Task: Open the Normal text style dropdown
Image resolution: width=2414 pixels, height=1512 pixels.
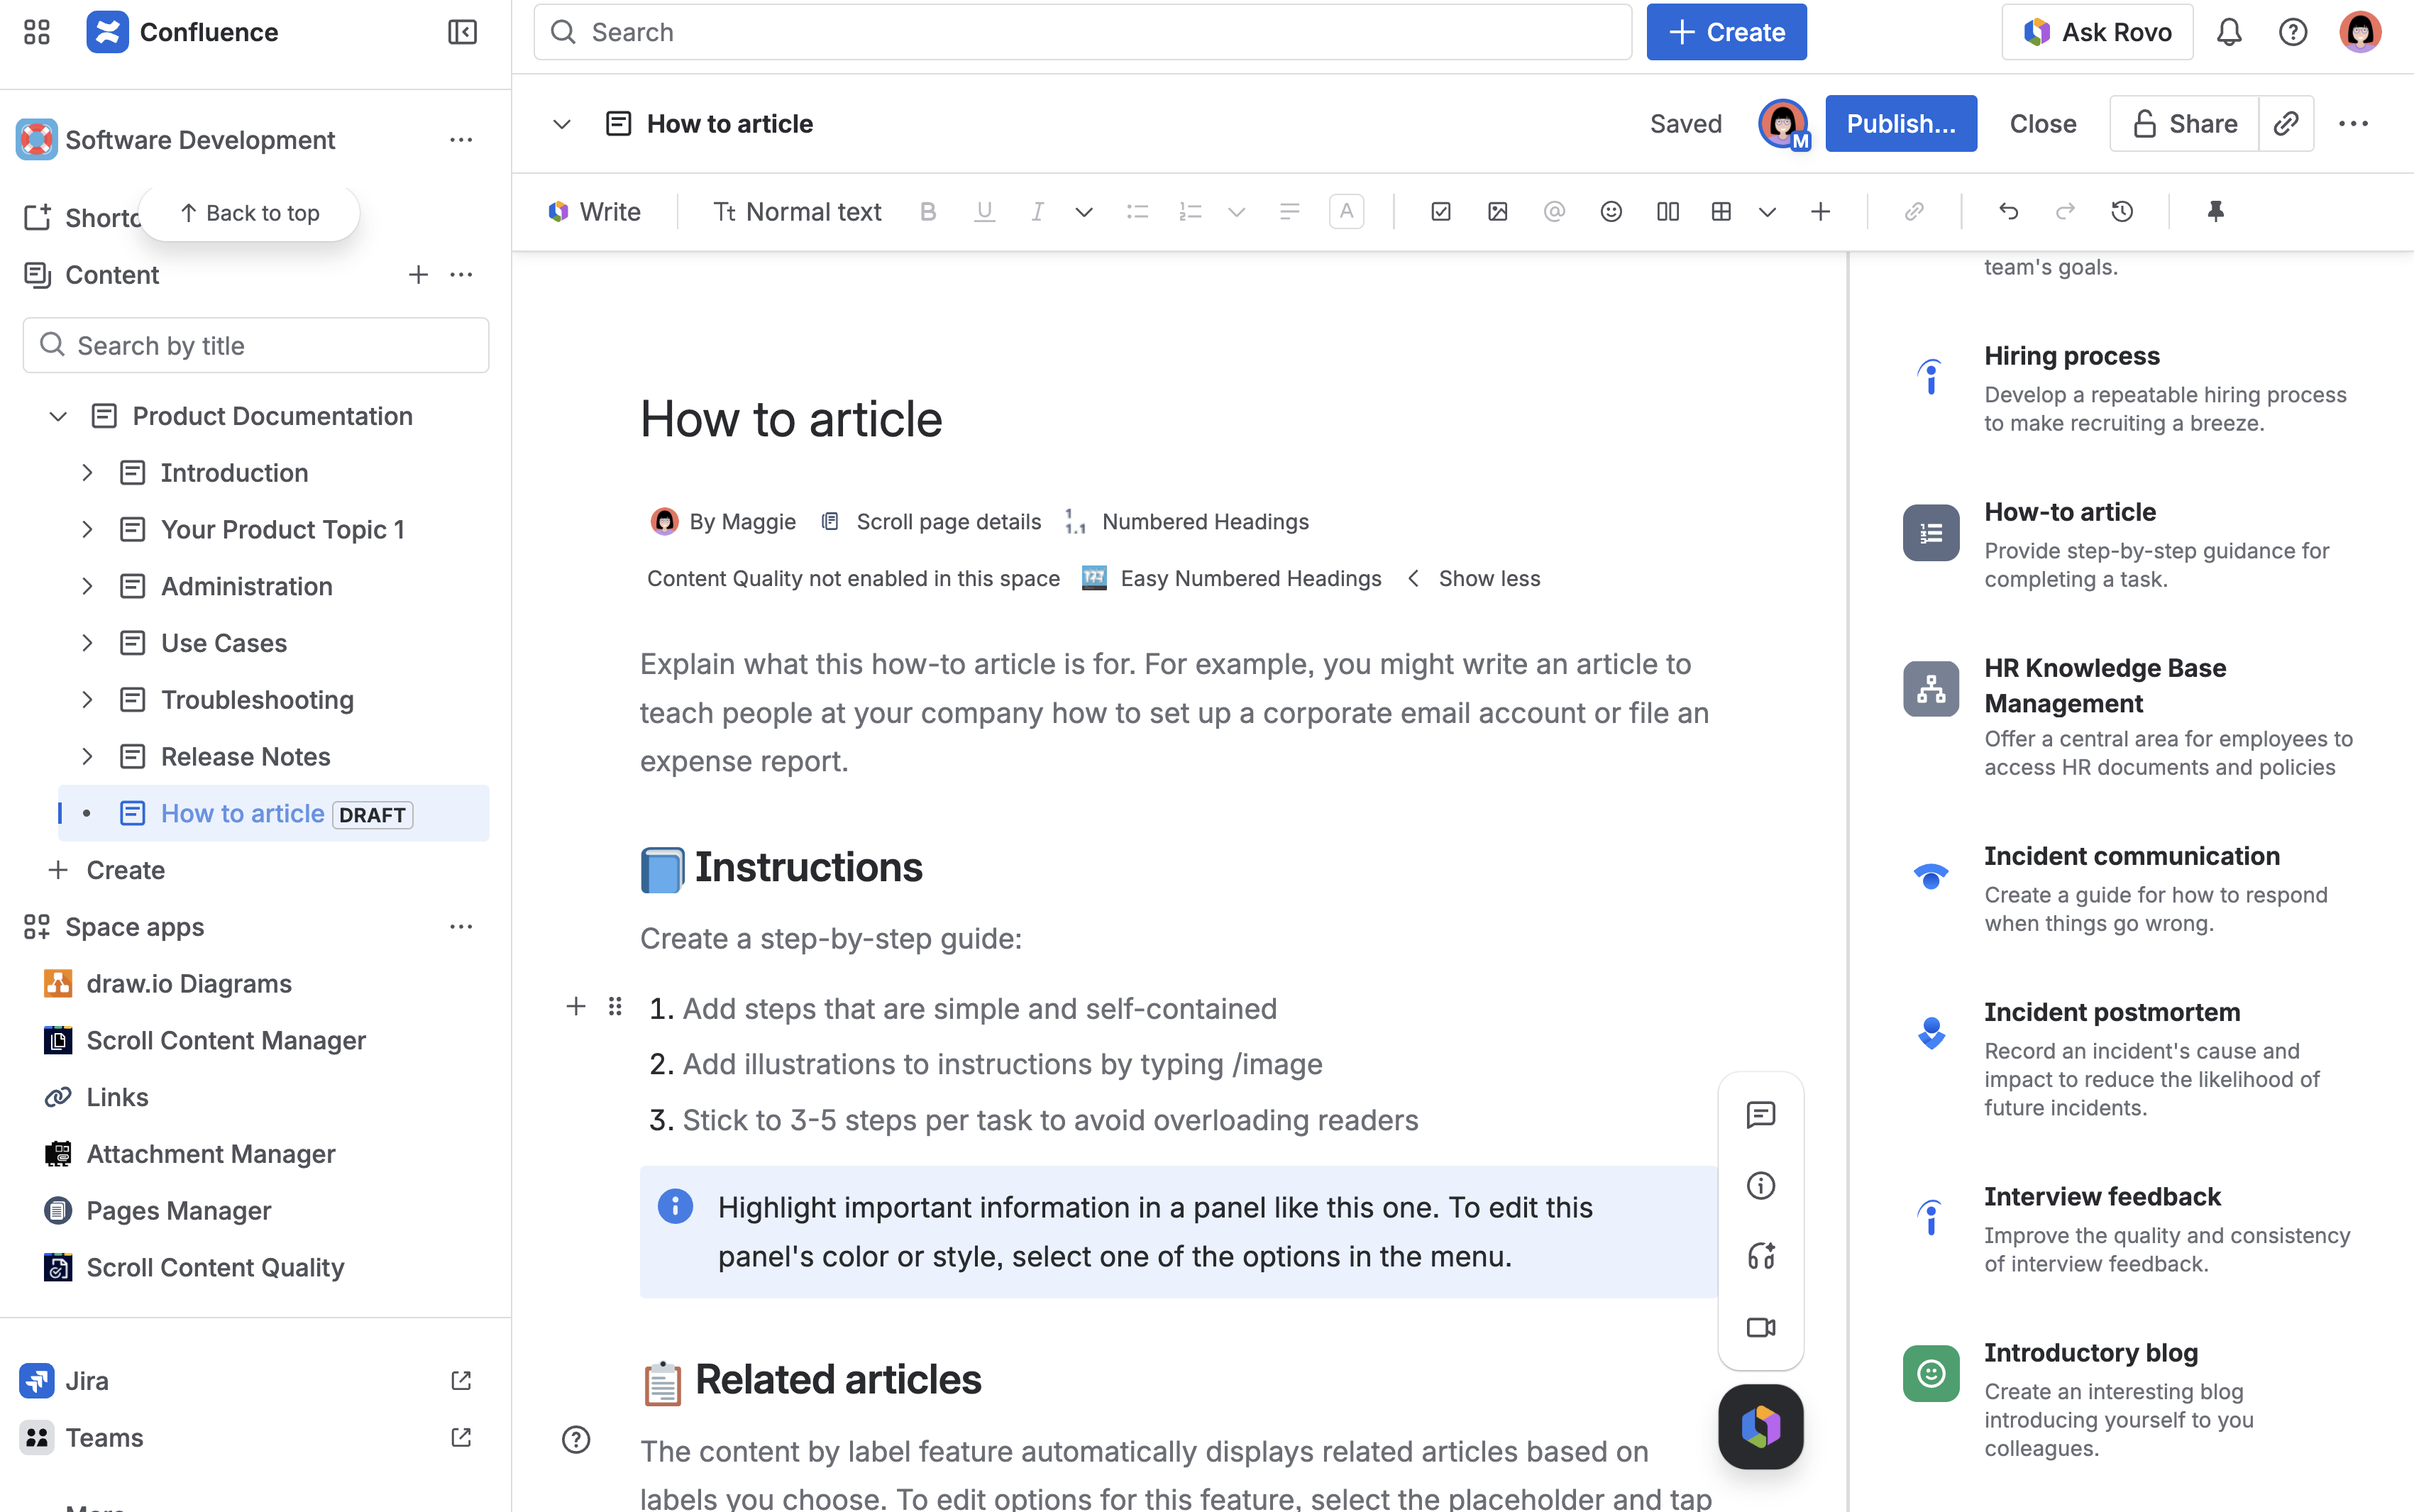Action: pyautogui.click(x=796, y=211)
